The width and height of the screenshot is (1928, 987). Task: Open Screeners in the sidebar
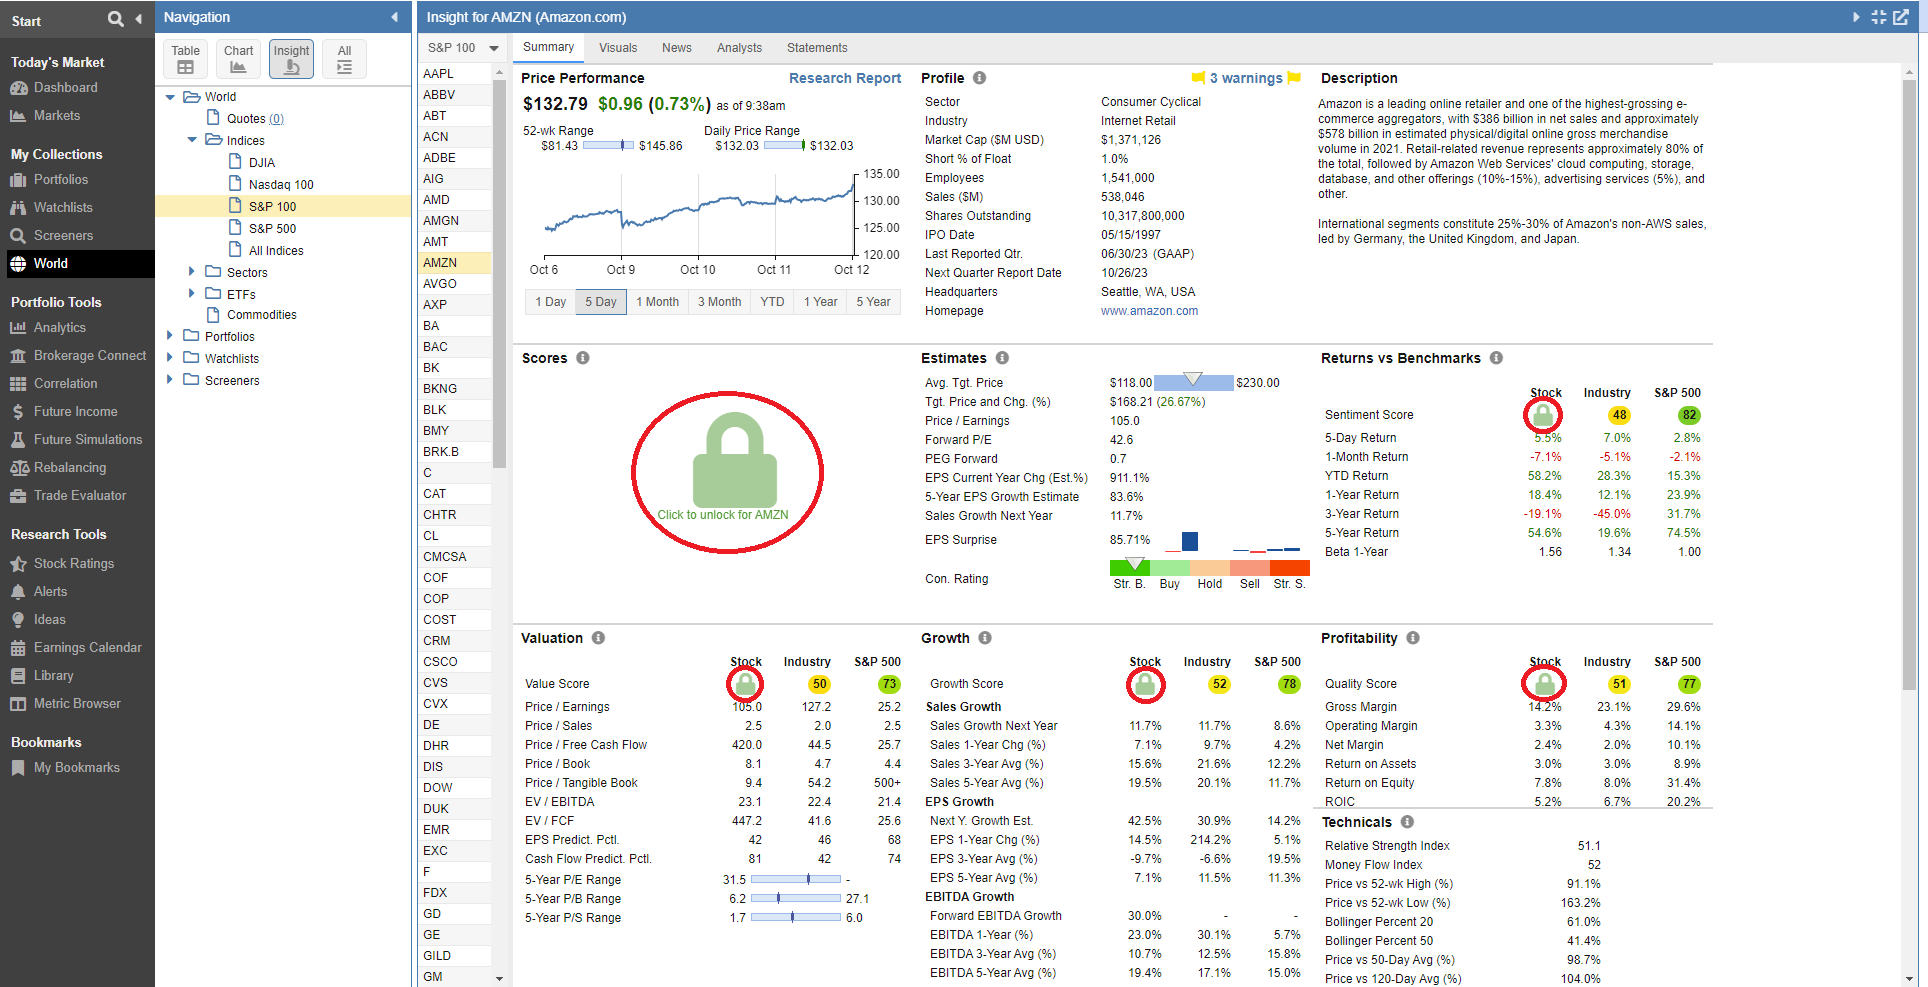point(63,236)
